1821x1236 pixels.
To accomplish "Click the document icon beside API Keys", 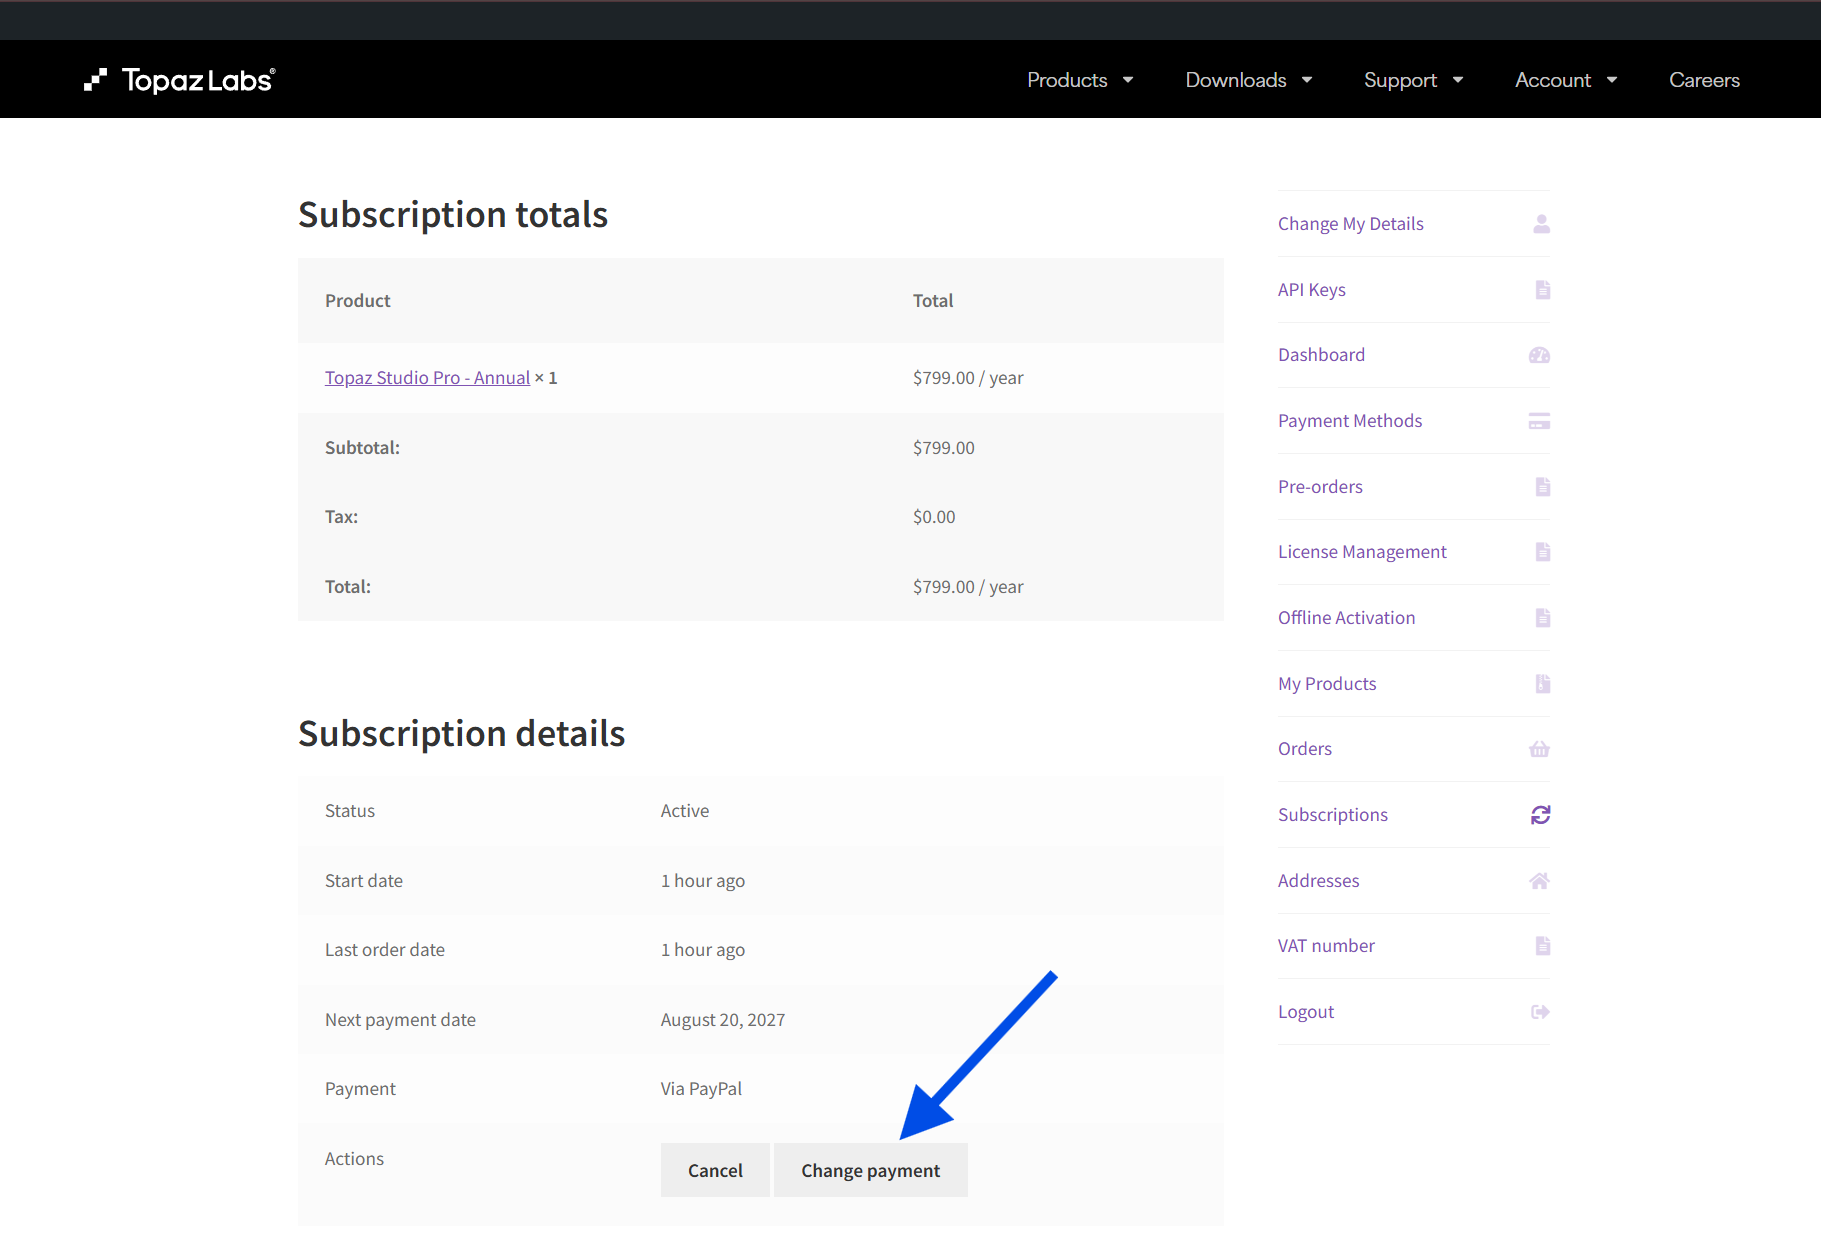I will coord(1542,290).
